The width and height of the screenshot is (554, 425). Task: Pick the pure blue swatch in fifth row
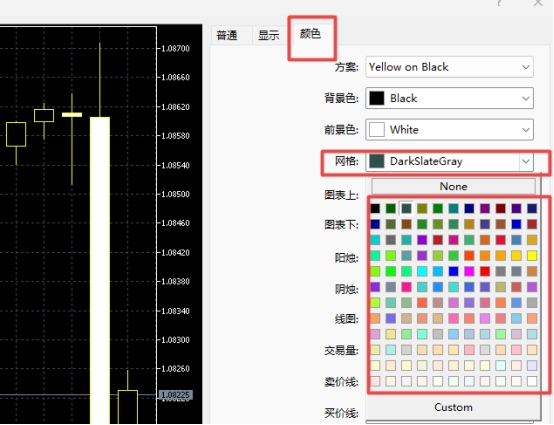click(453, 271)
